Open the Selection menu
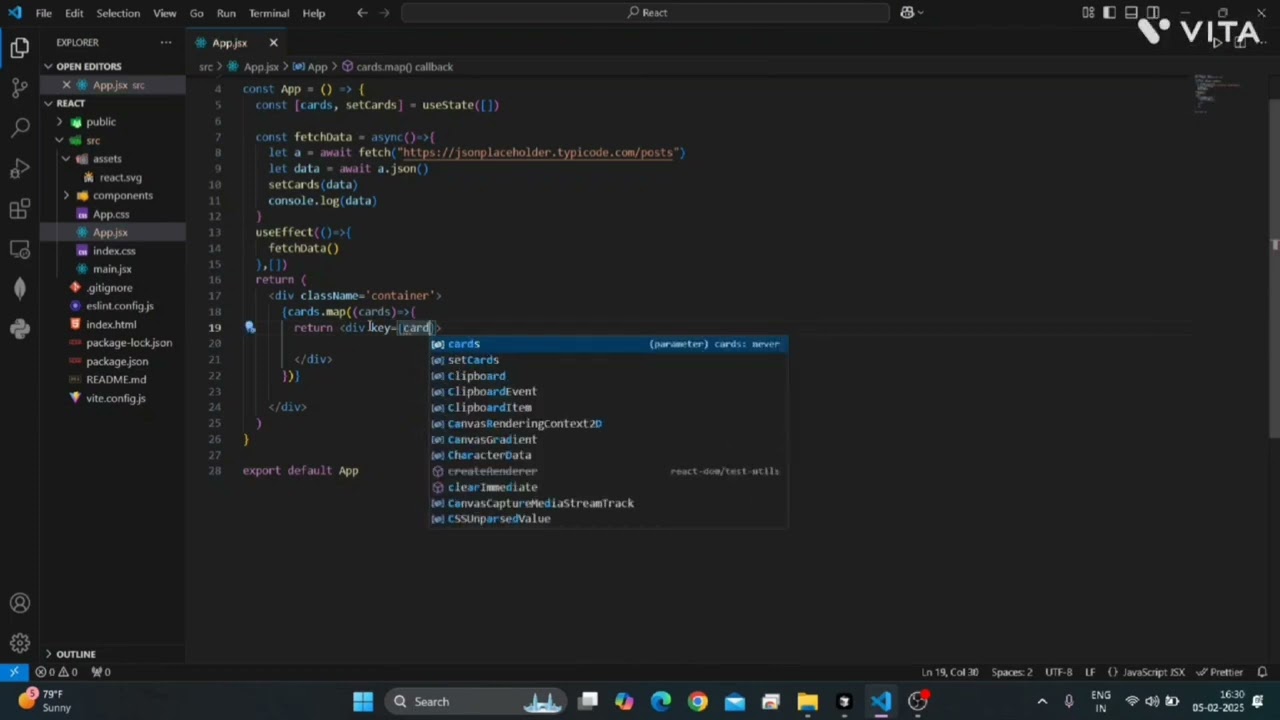 [118, 13]
